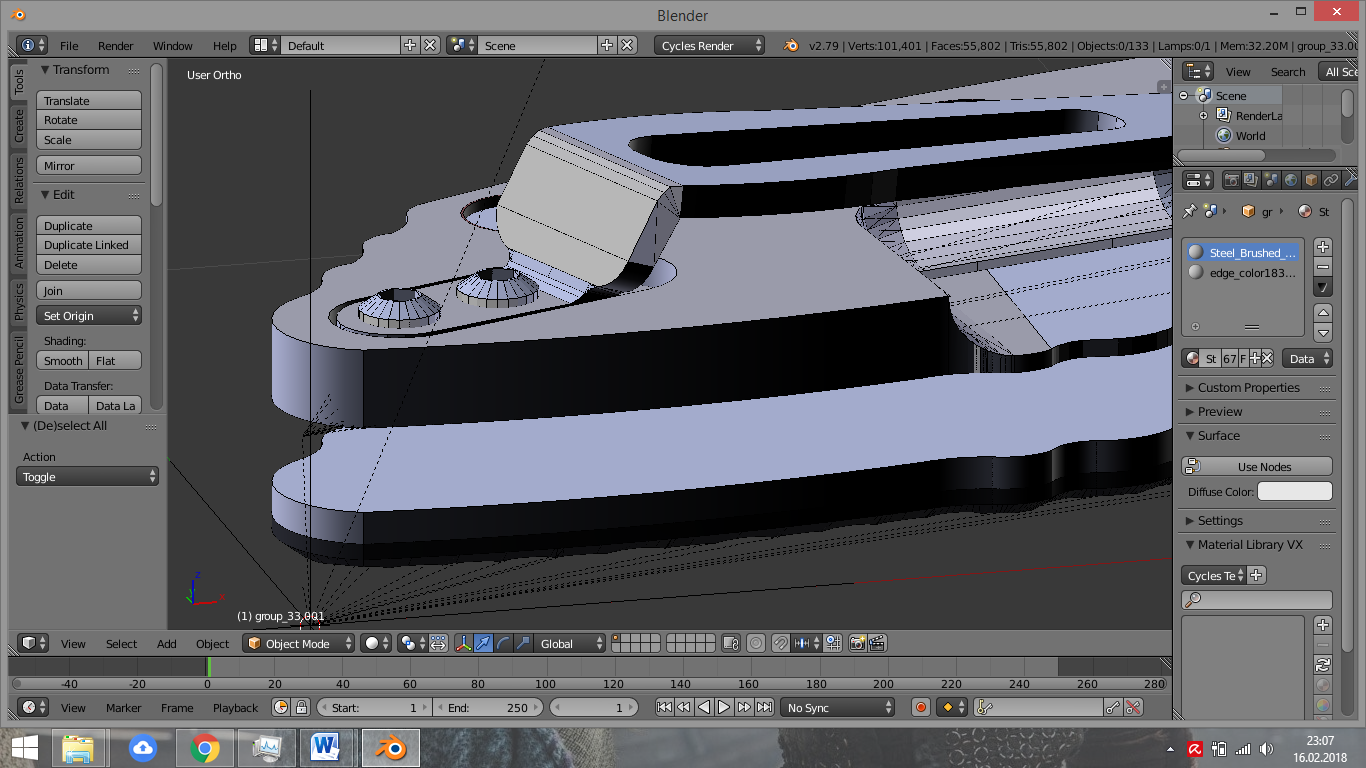Jump to last frame in timeline

pos(764,707)
